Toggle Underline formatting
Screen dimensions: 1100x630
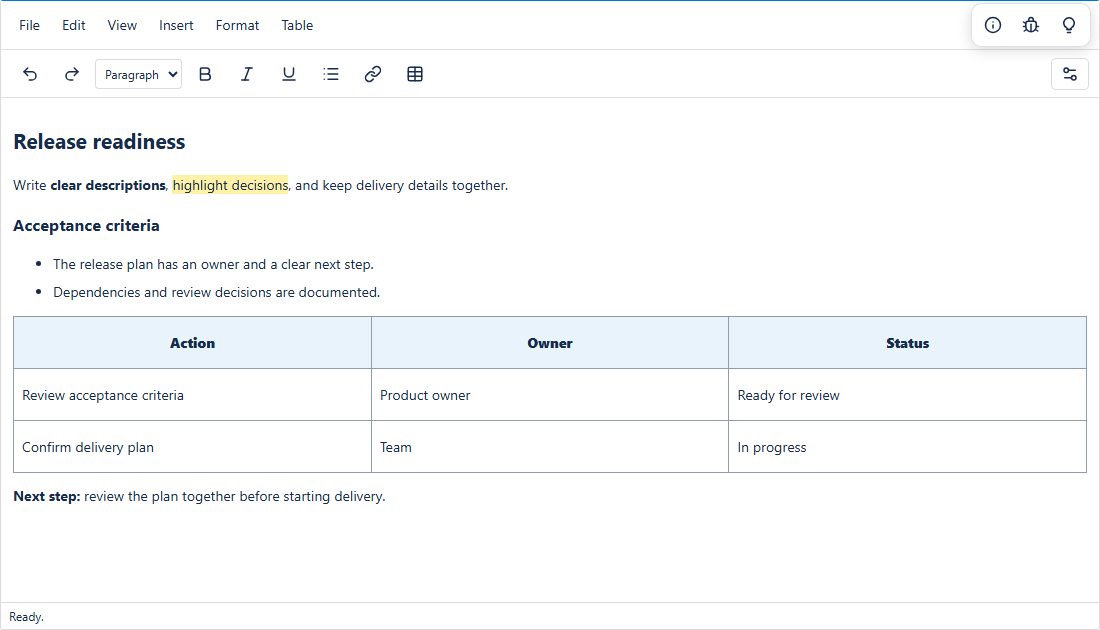[x=288, y=74]
